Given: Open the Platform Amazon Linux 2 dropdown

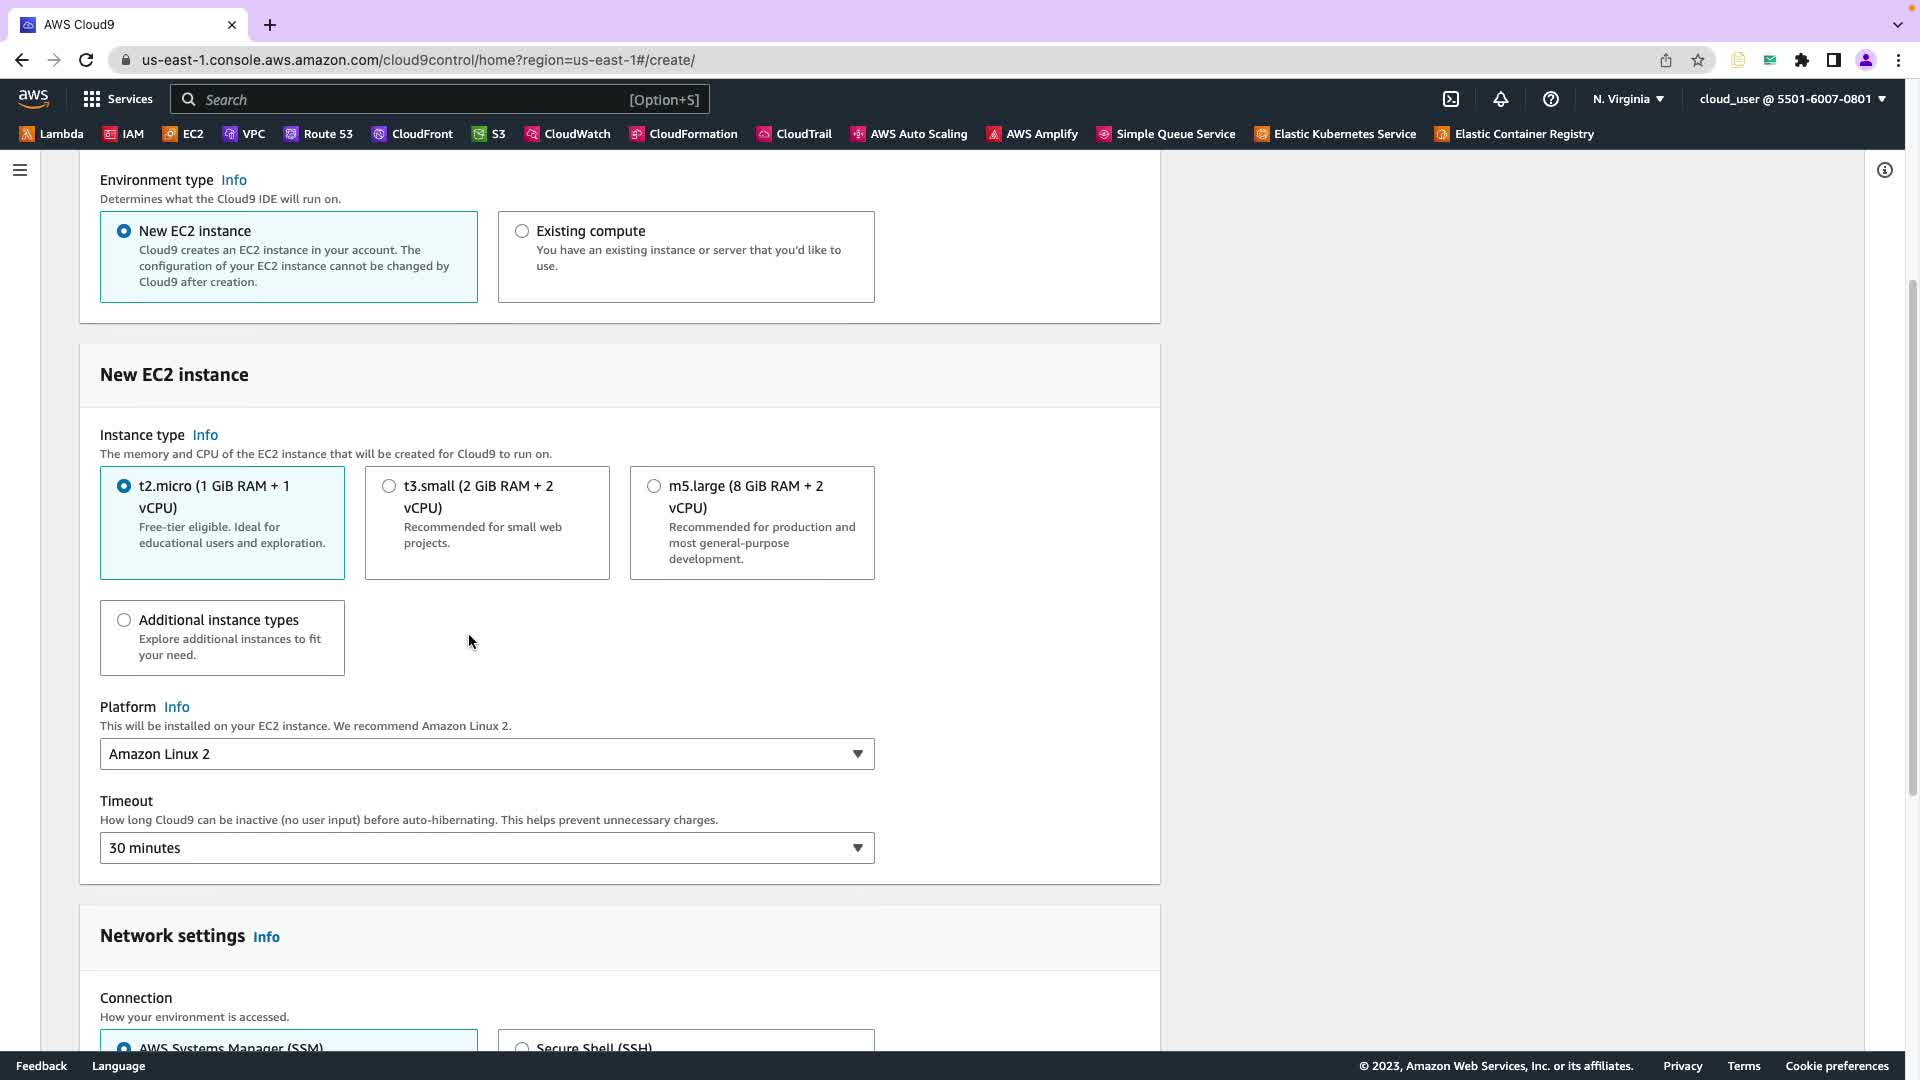Looking at the screenshot, I should click(487, 754).
